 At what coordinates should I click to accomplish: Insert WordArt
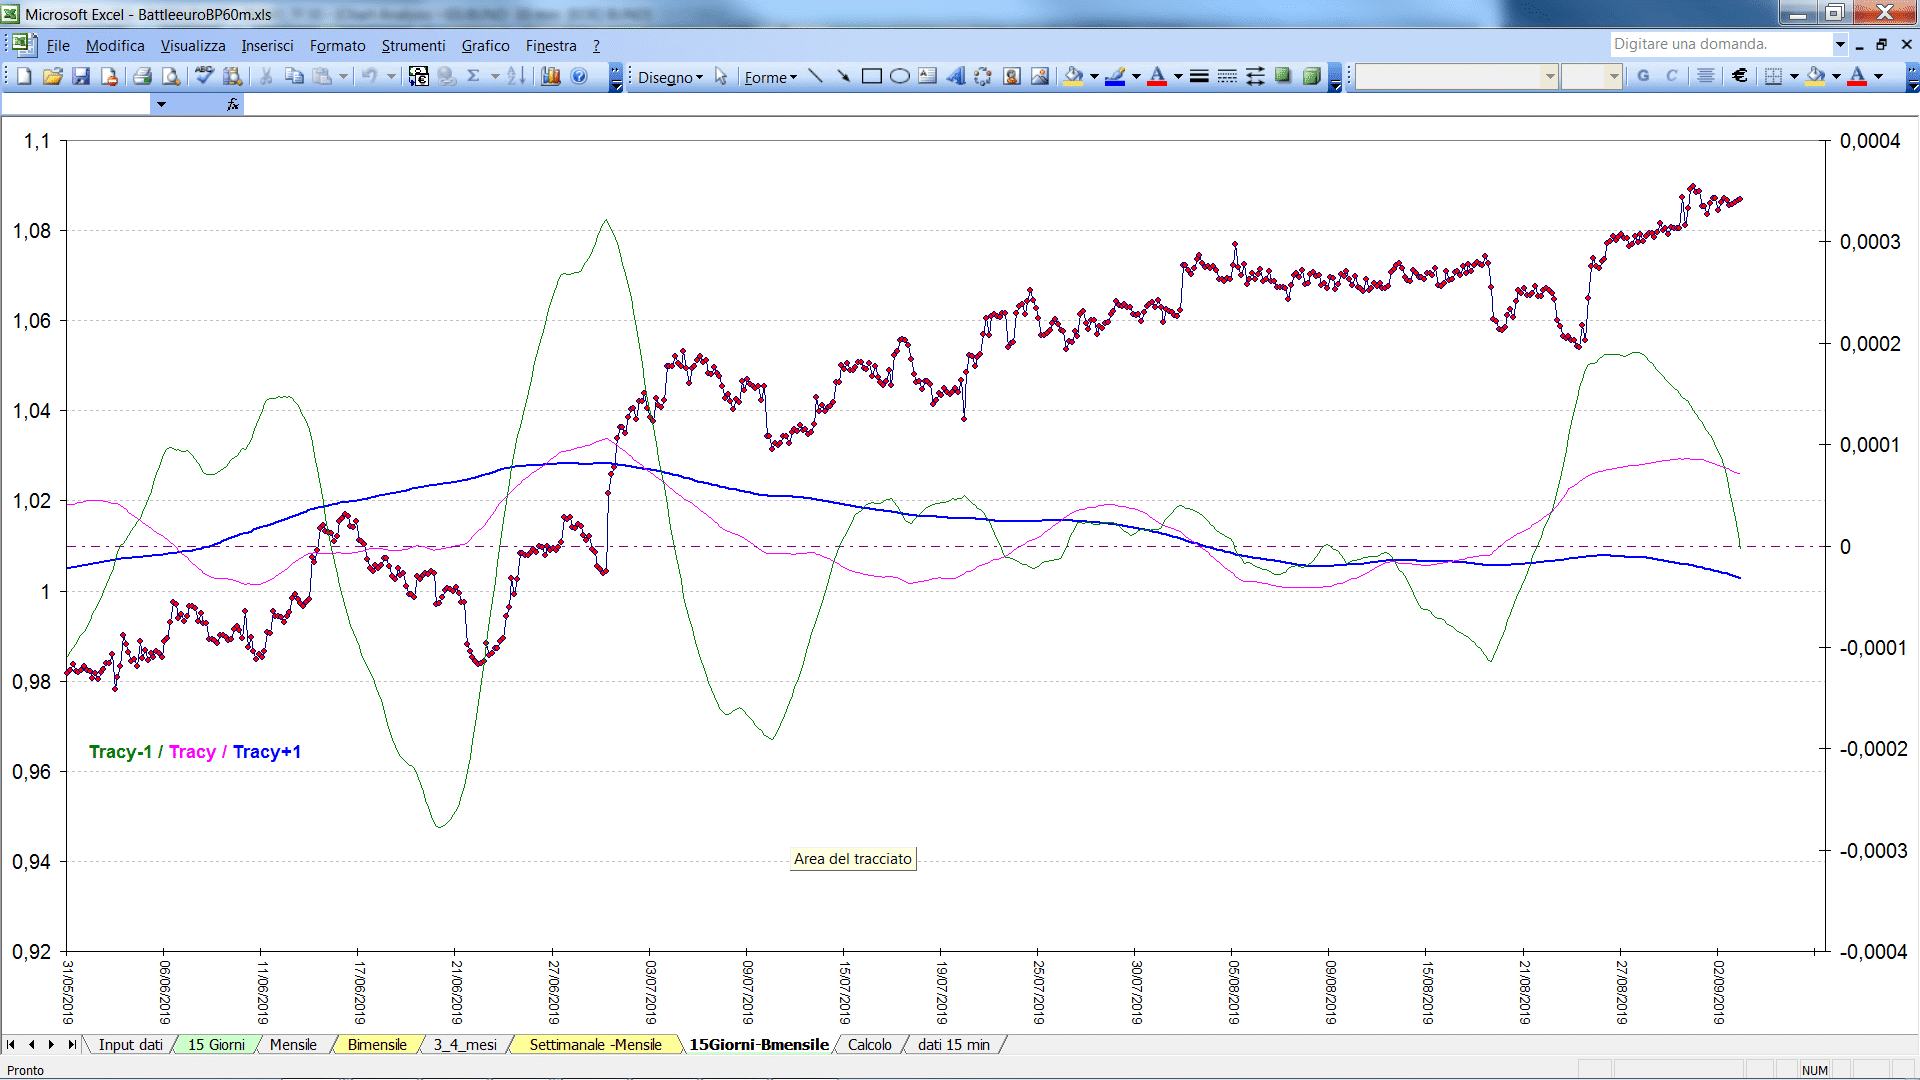coord(955,76)
